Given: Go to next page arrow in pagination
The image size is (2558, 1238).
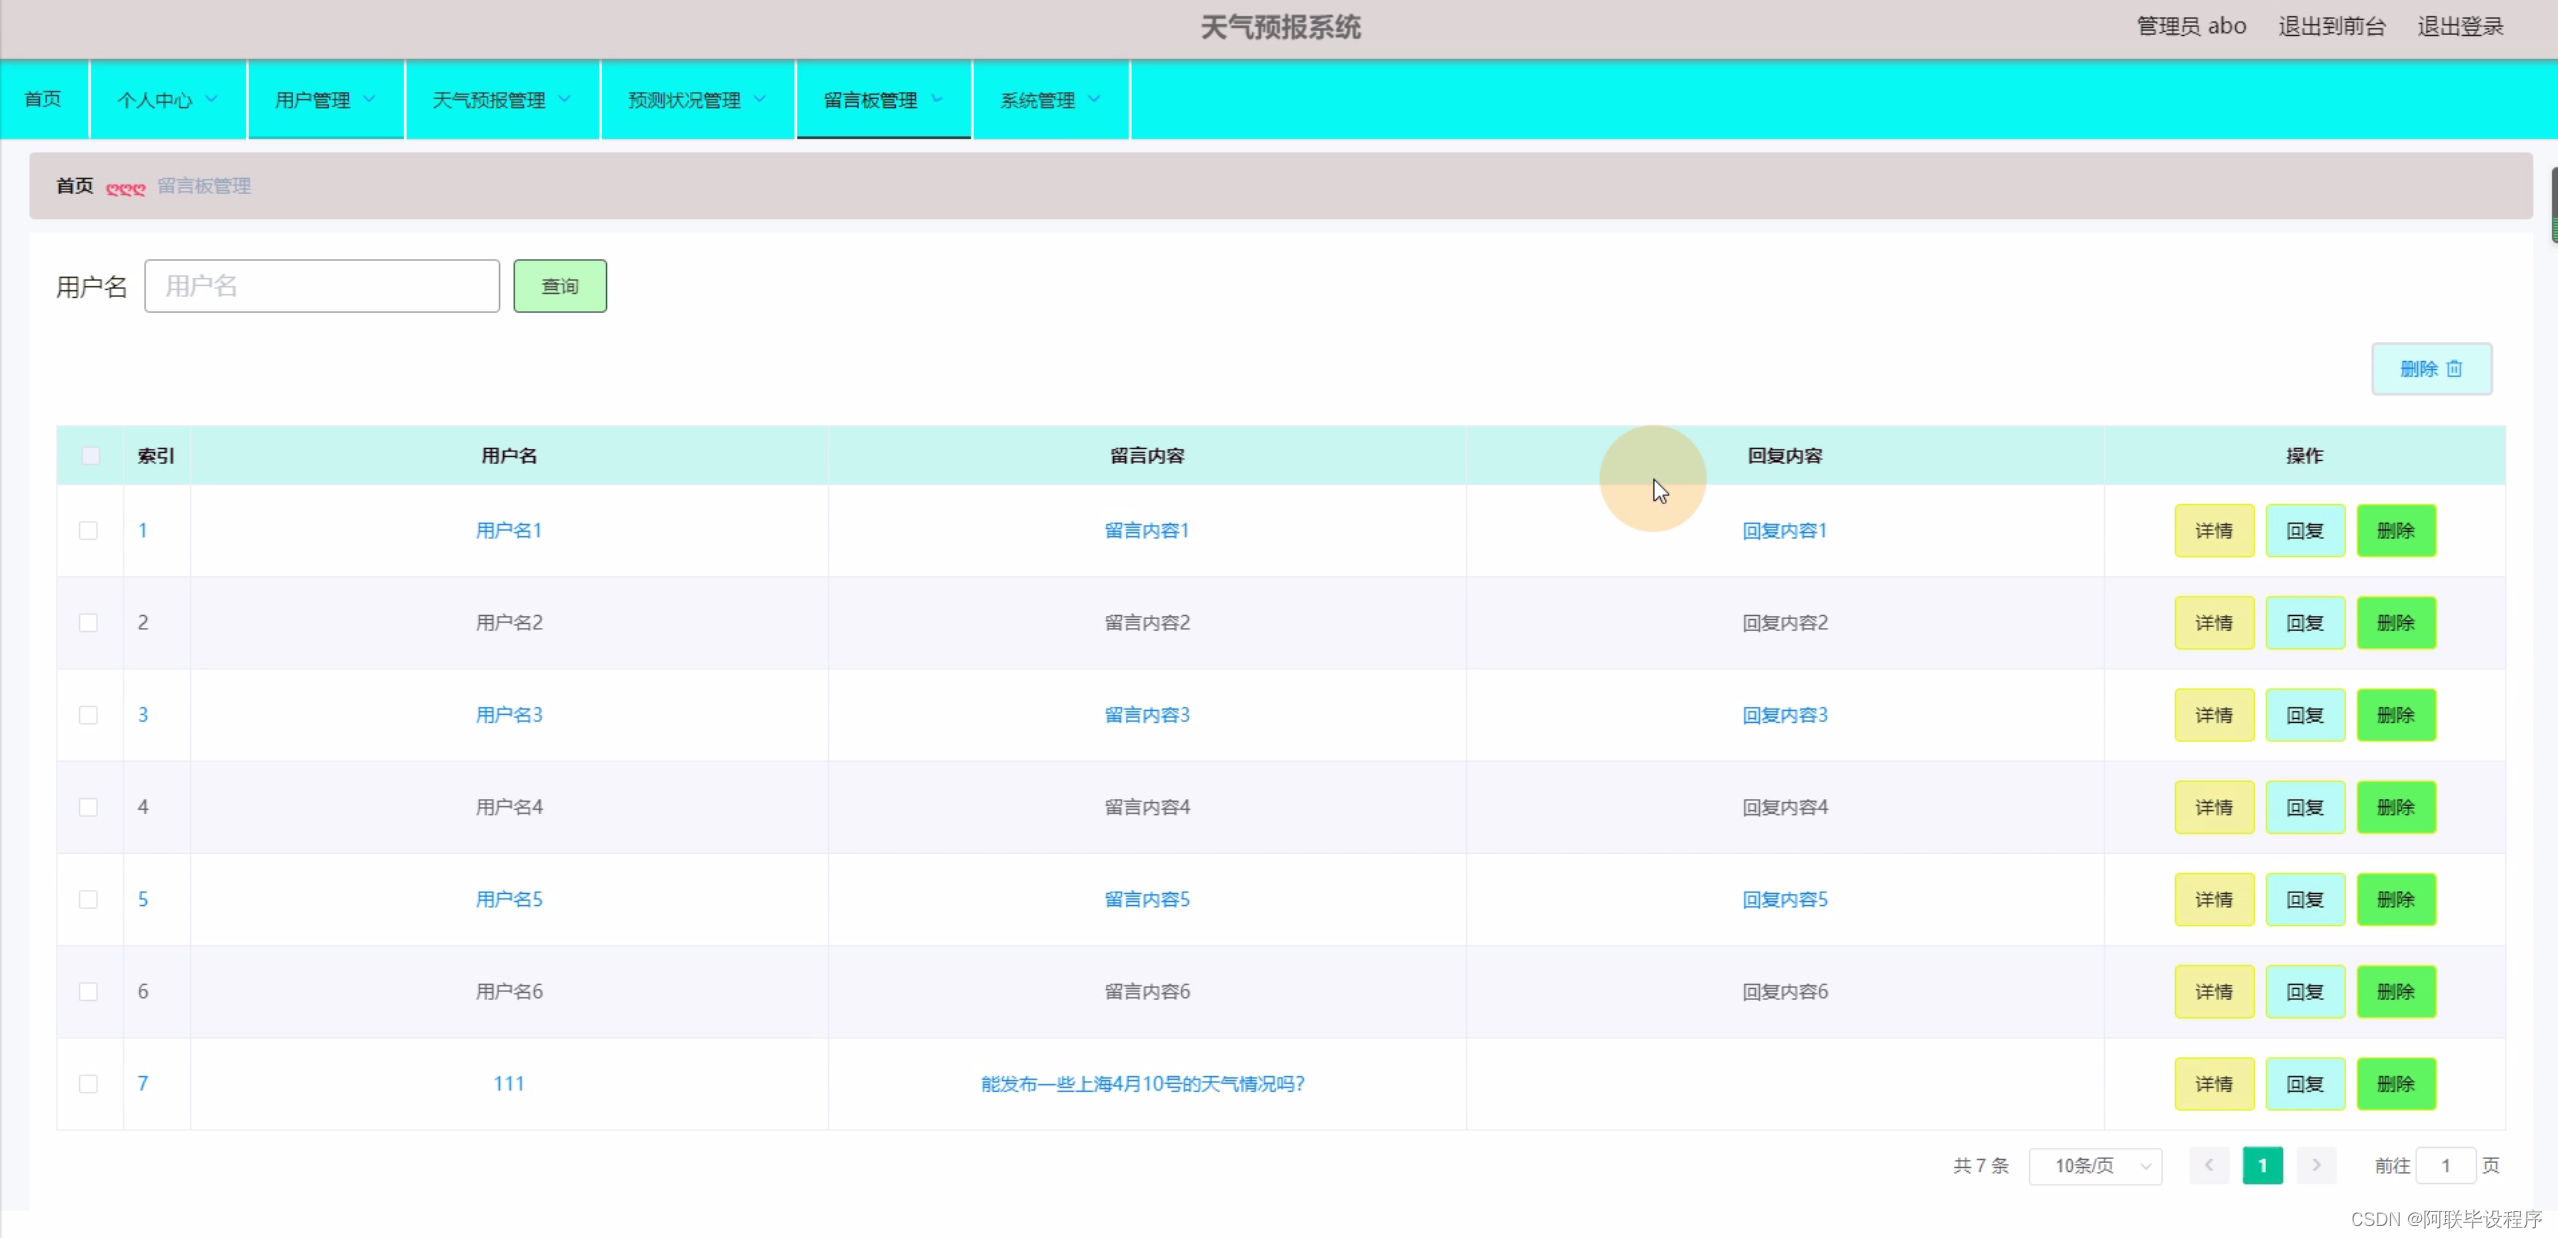Looking at the screenshot, I should [2316, 1165].
